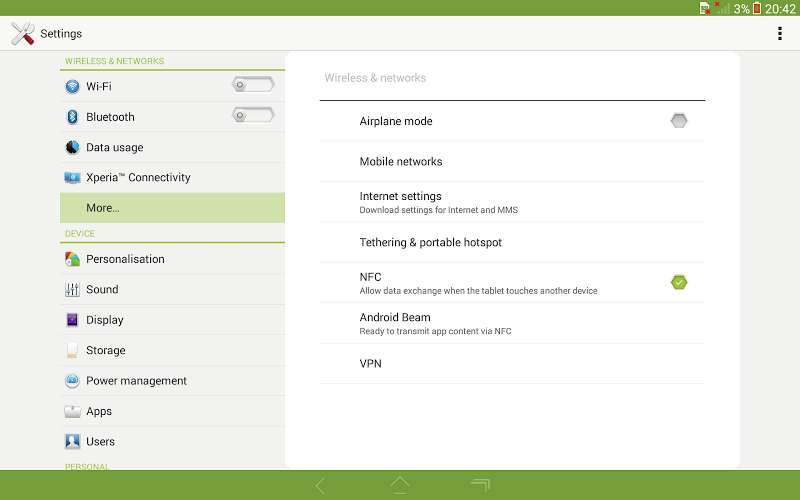This screenshot has width=800, height=500.
Task: Click the 'Wireless & networks' panel heading
Action: [x=375, y=78]
